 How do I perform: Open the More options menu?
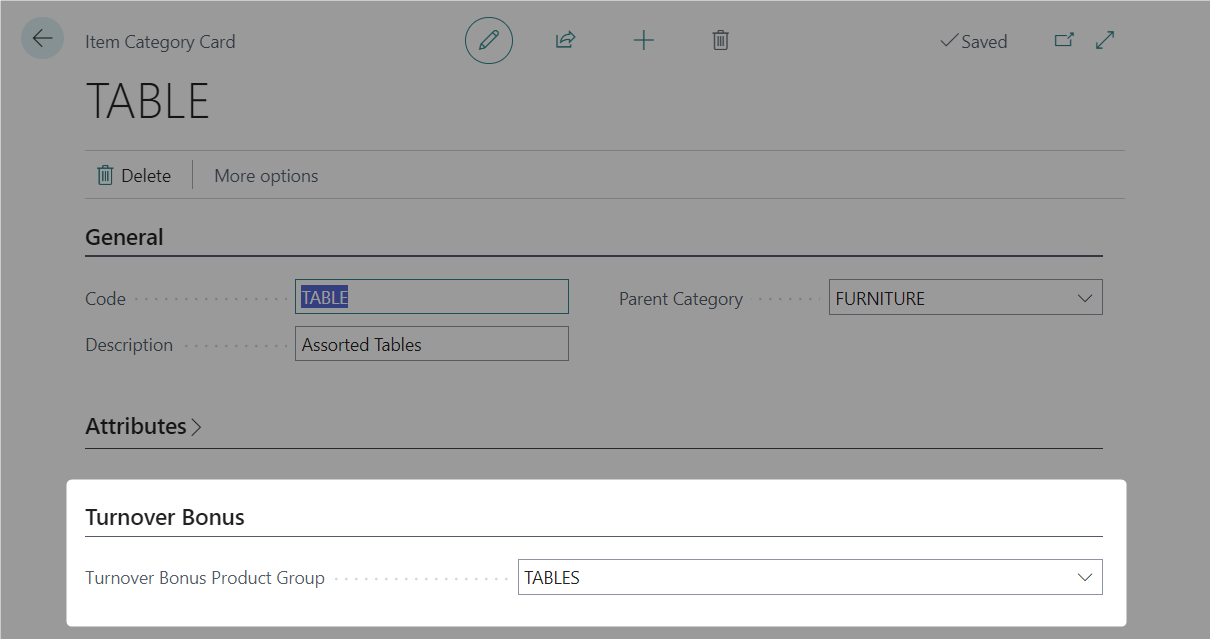point(266,176)
